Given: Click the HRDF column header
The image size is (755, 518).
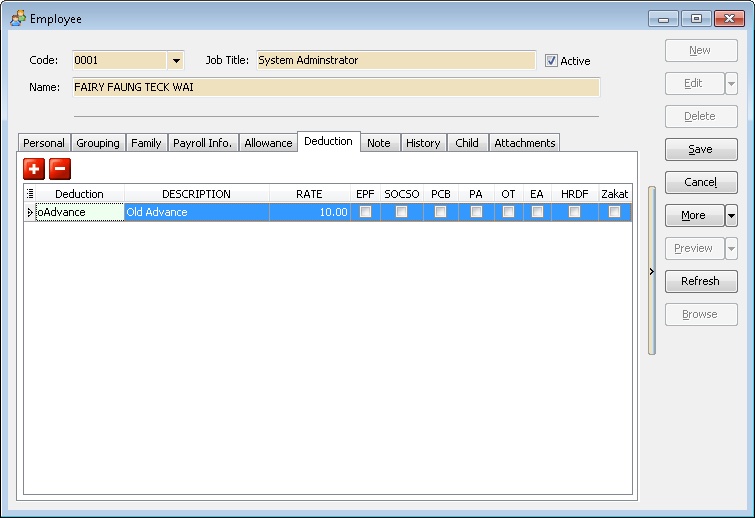Looking at the screenshot, I should pos(574,194).
